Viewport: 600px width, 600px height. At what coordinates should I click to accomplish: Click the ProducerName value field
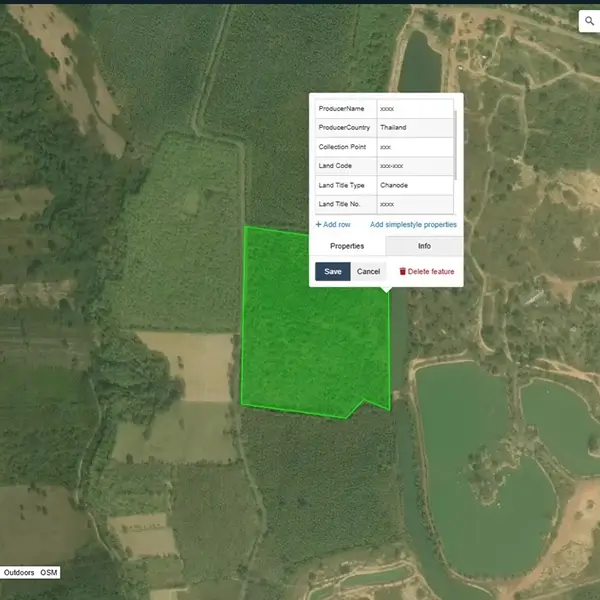point(415,108)
